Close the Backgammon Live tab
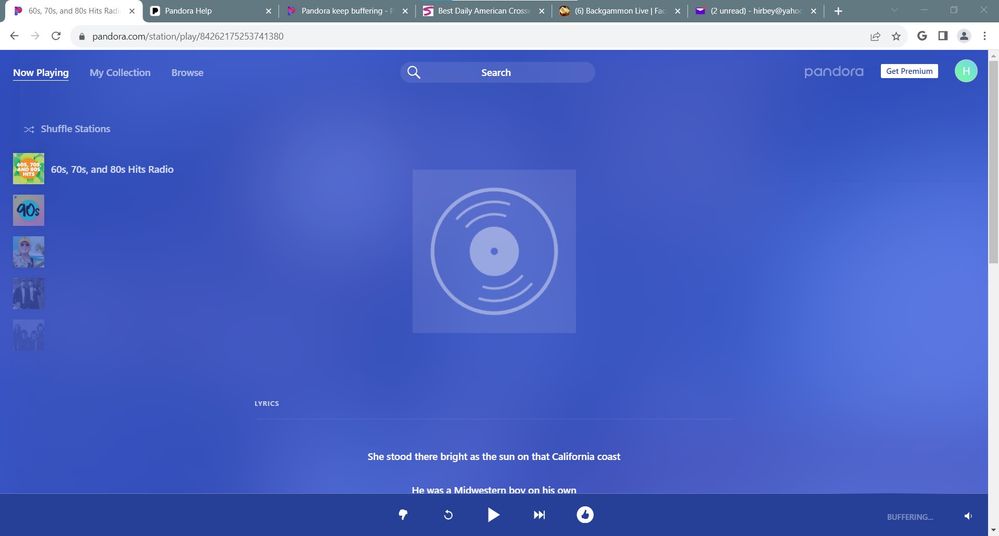 click(x=677, y=11)
